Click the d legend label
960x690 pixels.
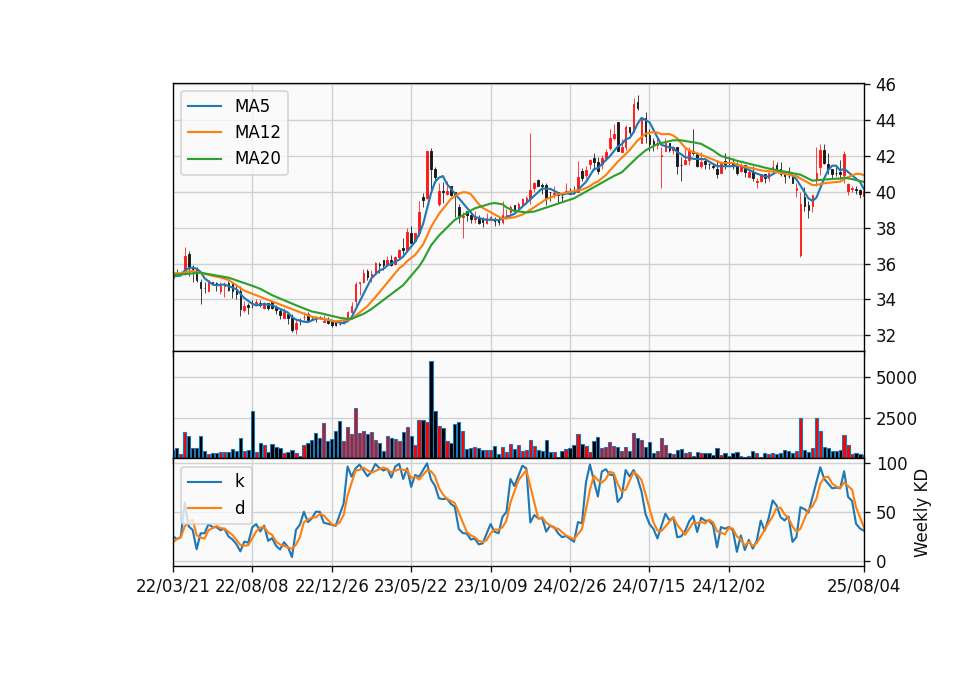[239, 508]
